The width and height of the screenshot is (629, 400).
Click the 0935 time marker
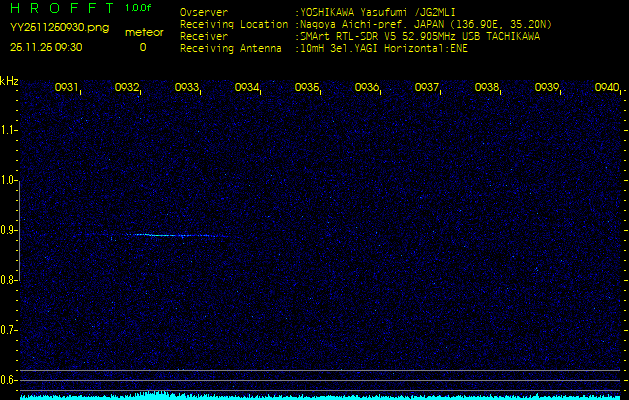click(x=306, y=87)
